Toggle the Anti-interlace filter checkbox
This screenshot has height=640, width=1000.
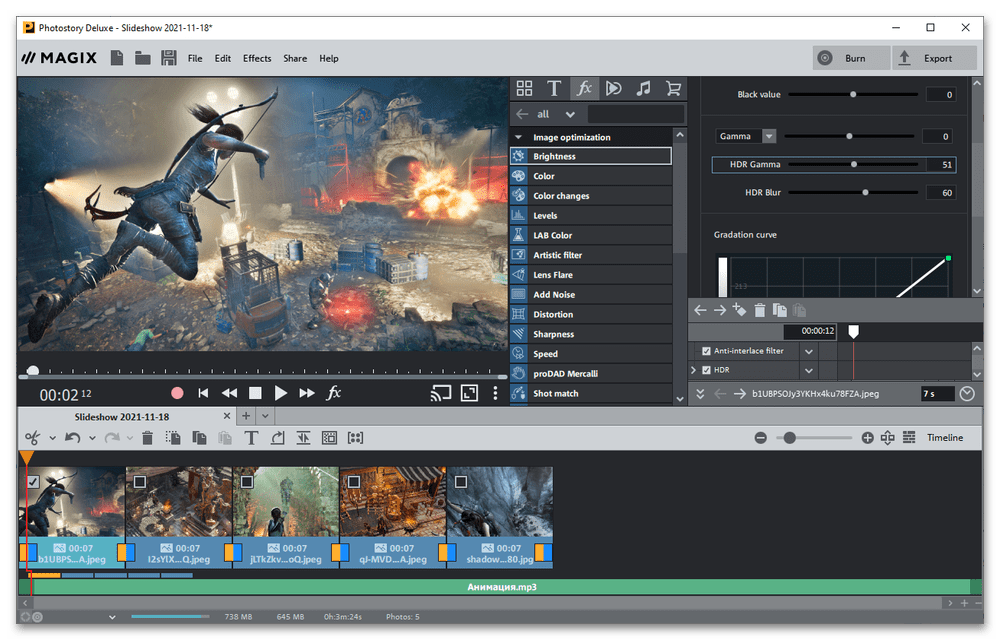(x=707, y=351)
